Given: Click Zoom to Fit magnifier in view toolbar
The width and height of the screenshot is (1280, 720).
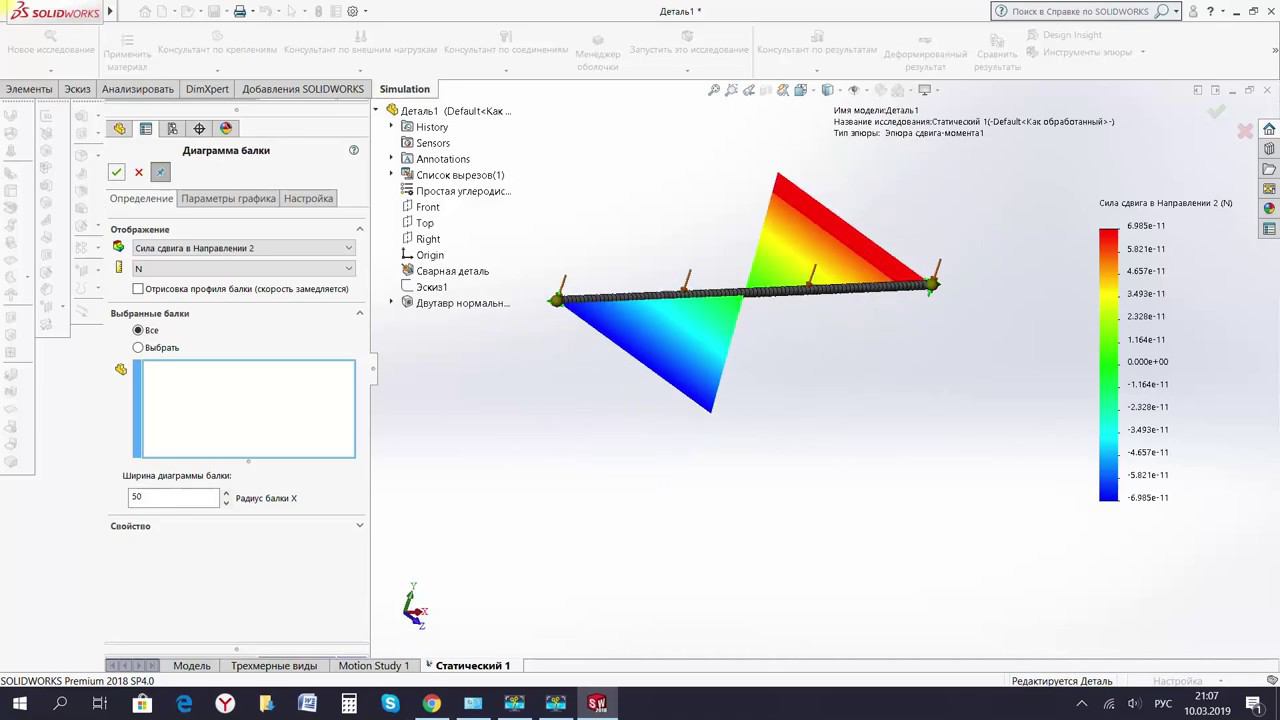Looking at the screenshot, I should coord(714,90).
